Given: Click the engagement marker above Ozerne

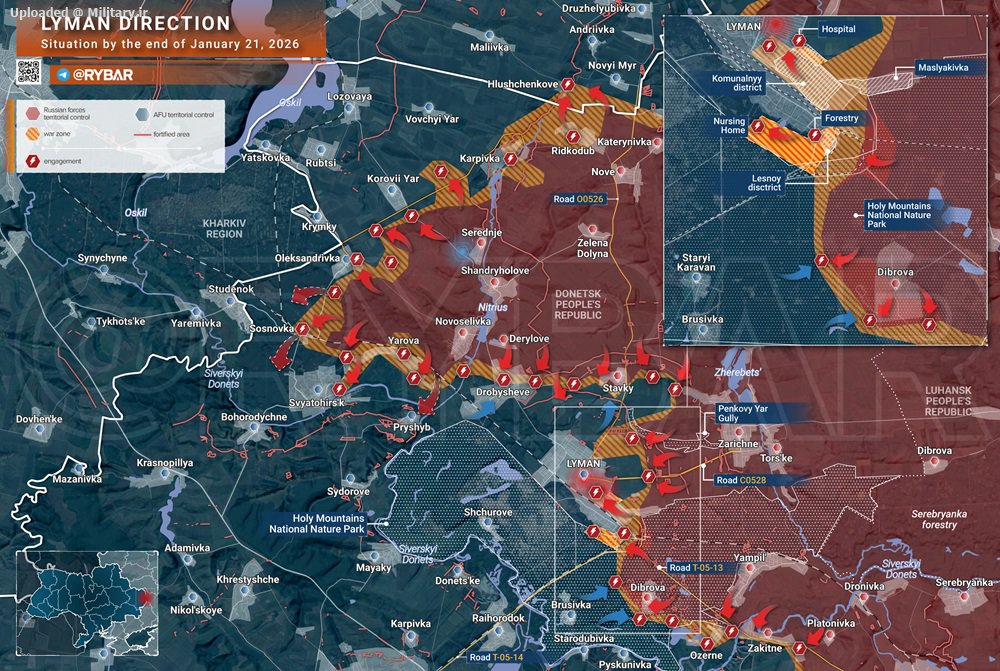Looking at the screenshot, I should click(x=707, y=644).
